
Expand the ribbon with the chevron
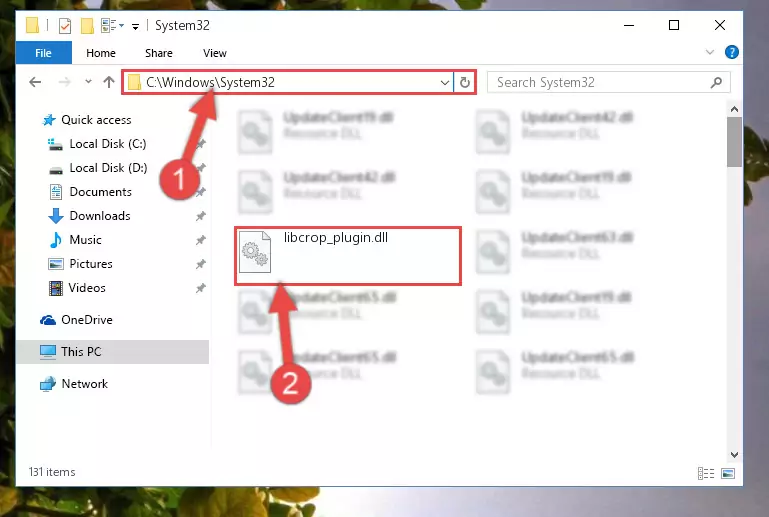tap(709, 52)
